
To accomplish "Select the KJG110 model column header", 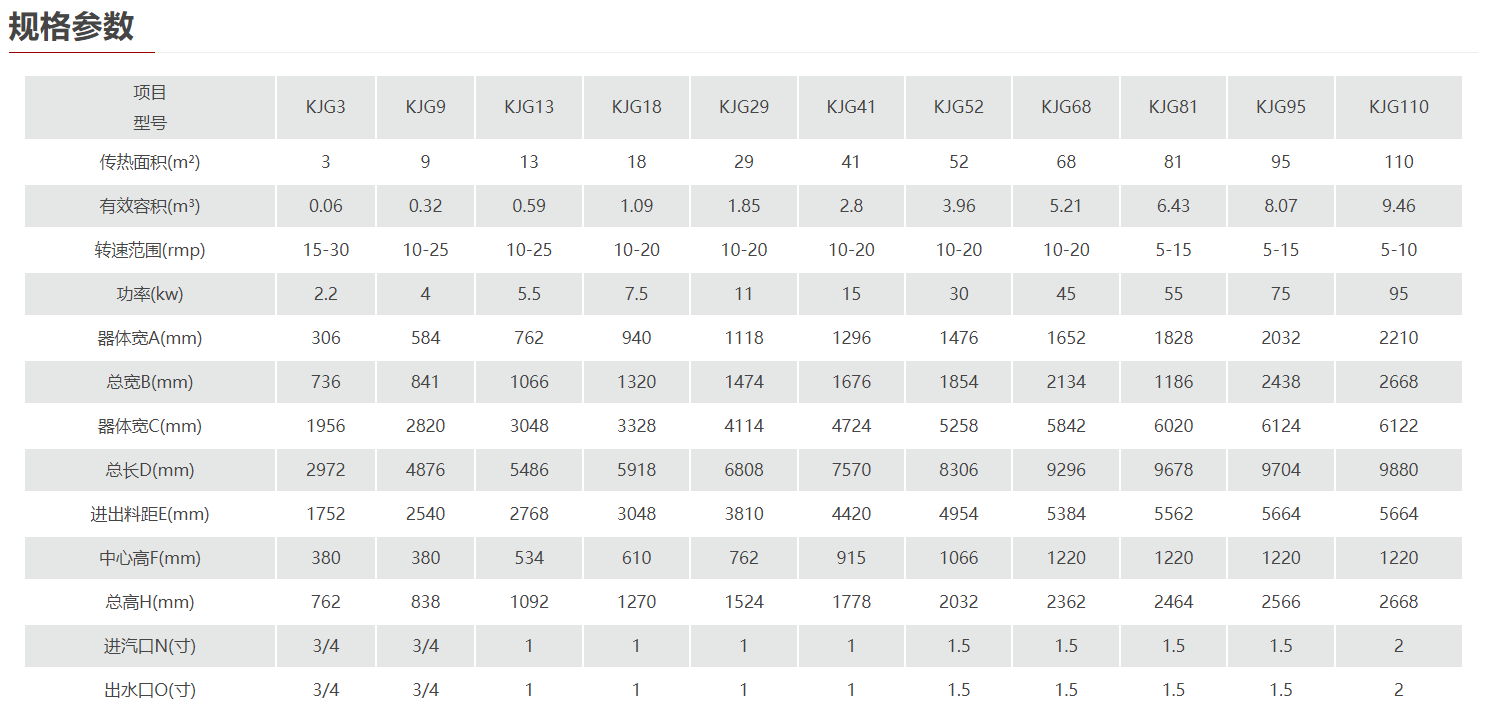I will click(x=1399, y=107).
